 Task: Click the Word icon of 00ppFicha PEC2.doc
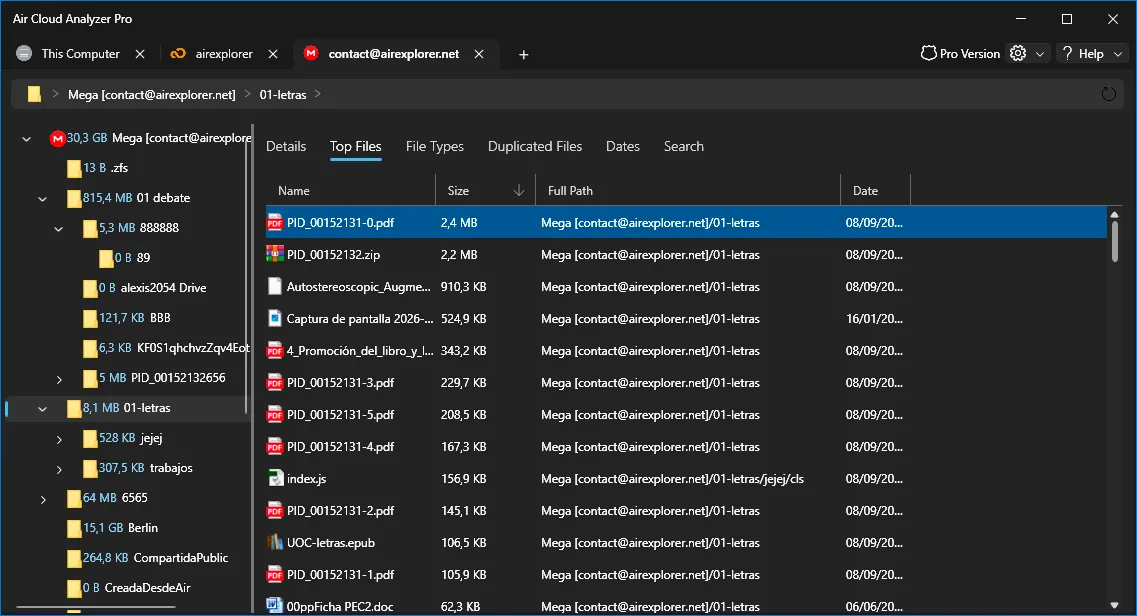coord(274,605)
